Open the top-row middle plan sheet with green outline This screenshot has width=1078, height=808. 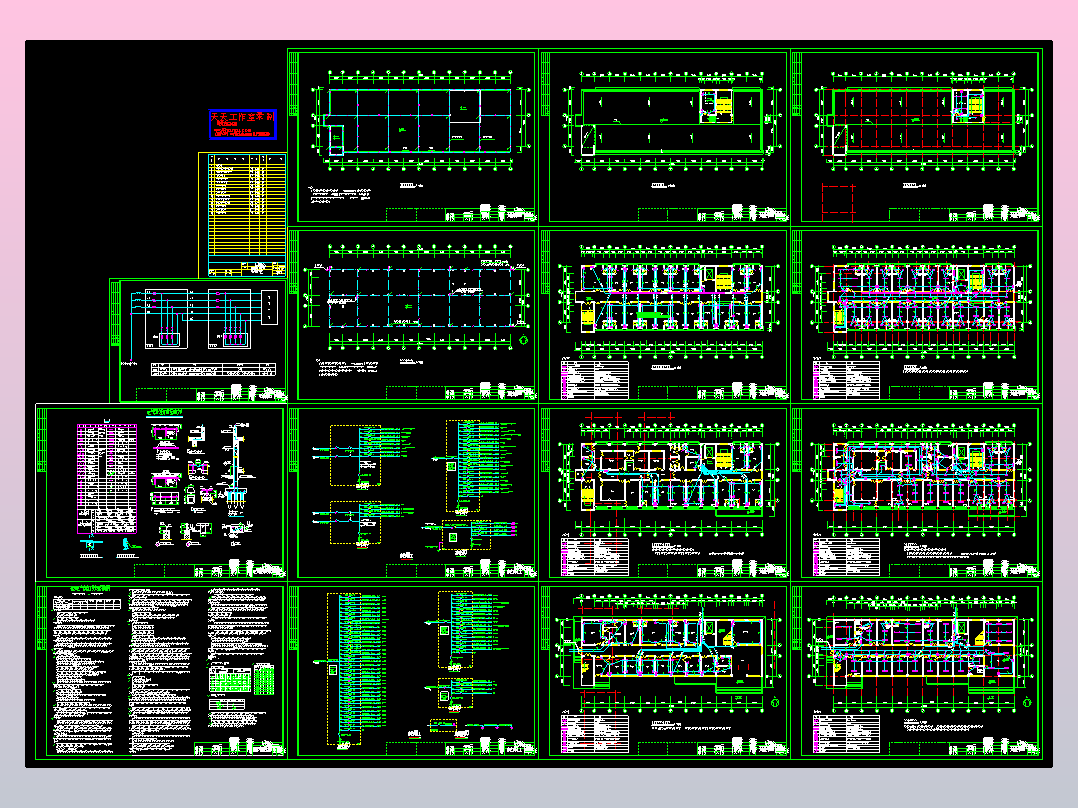664,137
